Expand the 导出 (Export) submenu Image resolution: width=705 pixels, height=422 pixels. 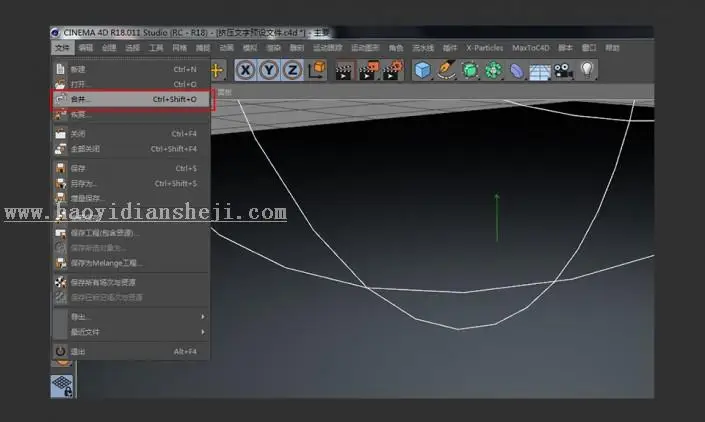click(x=131, y=317)
